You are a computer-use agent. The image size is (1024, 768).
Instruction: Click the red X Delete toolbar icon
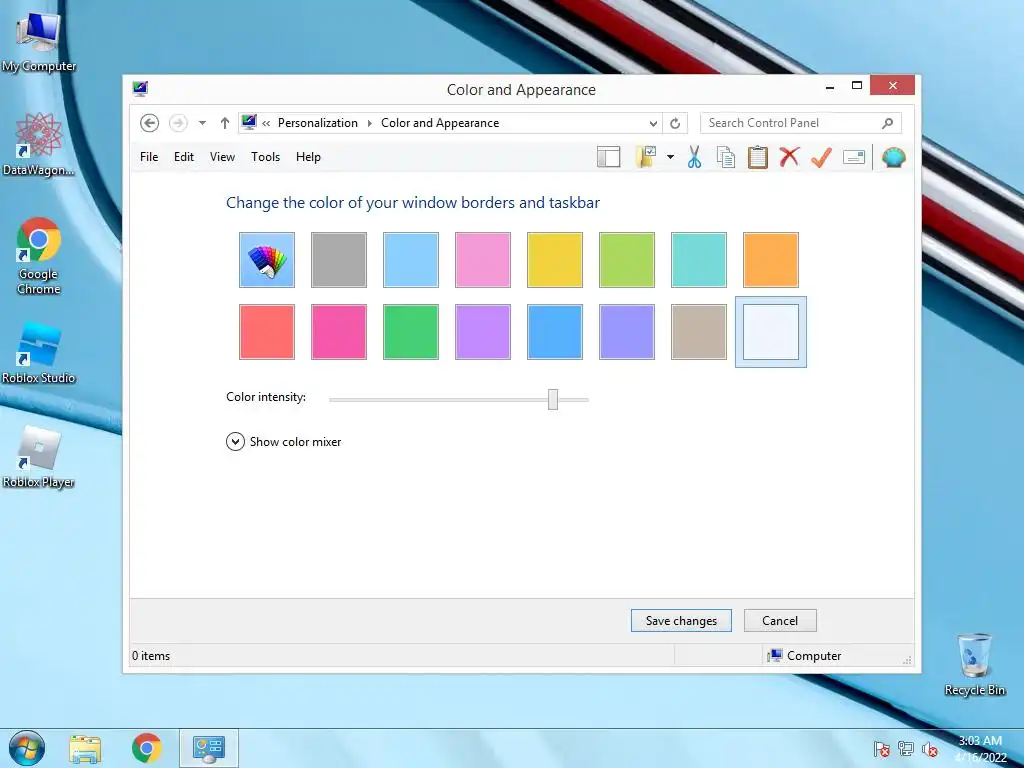790,156
